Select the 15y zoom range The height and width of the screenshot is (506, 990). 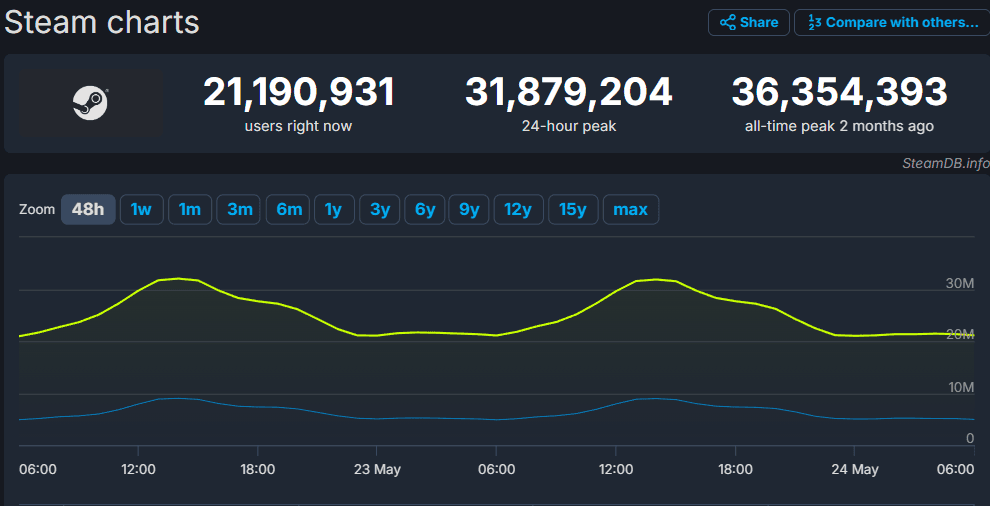click(x=573, y=209)
